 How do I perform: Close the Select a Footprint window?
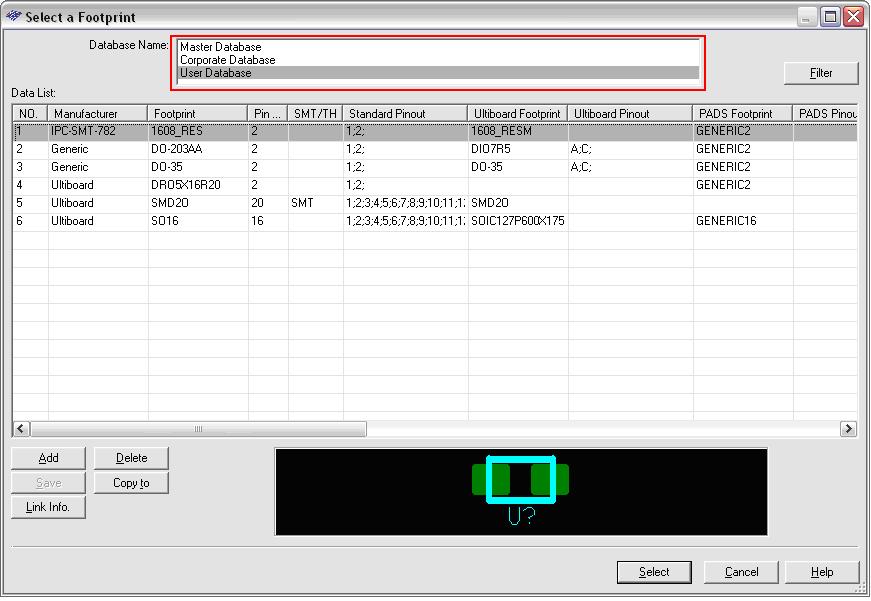854,17
